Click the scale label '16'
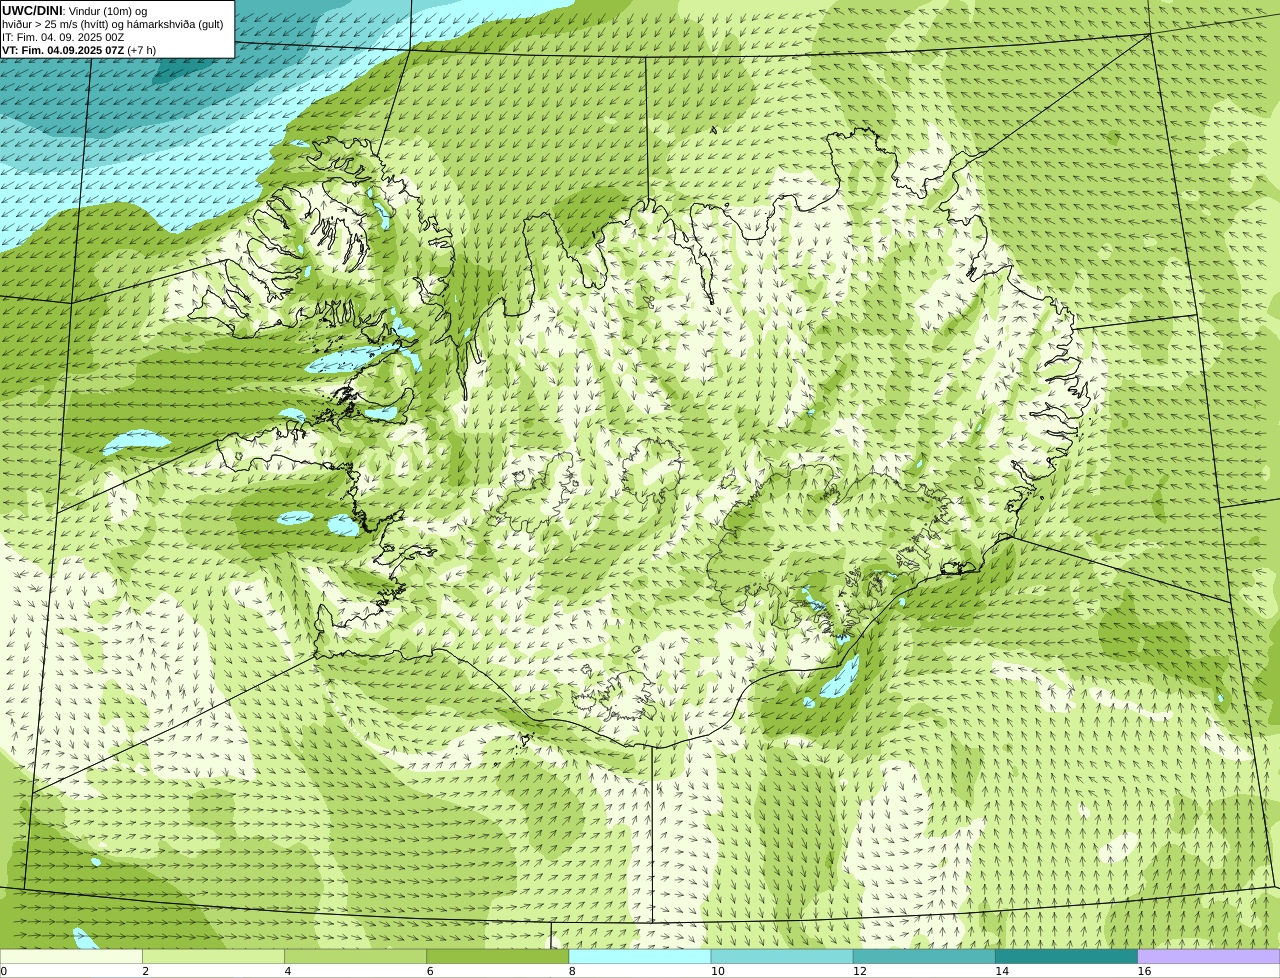This screenshot has width=1280, height=978. click(1144, 971)
